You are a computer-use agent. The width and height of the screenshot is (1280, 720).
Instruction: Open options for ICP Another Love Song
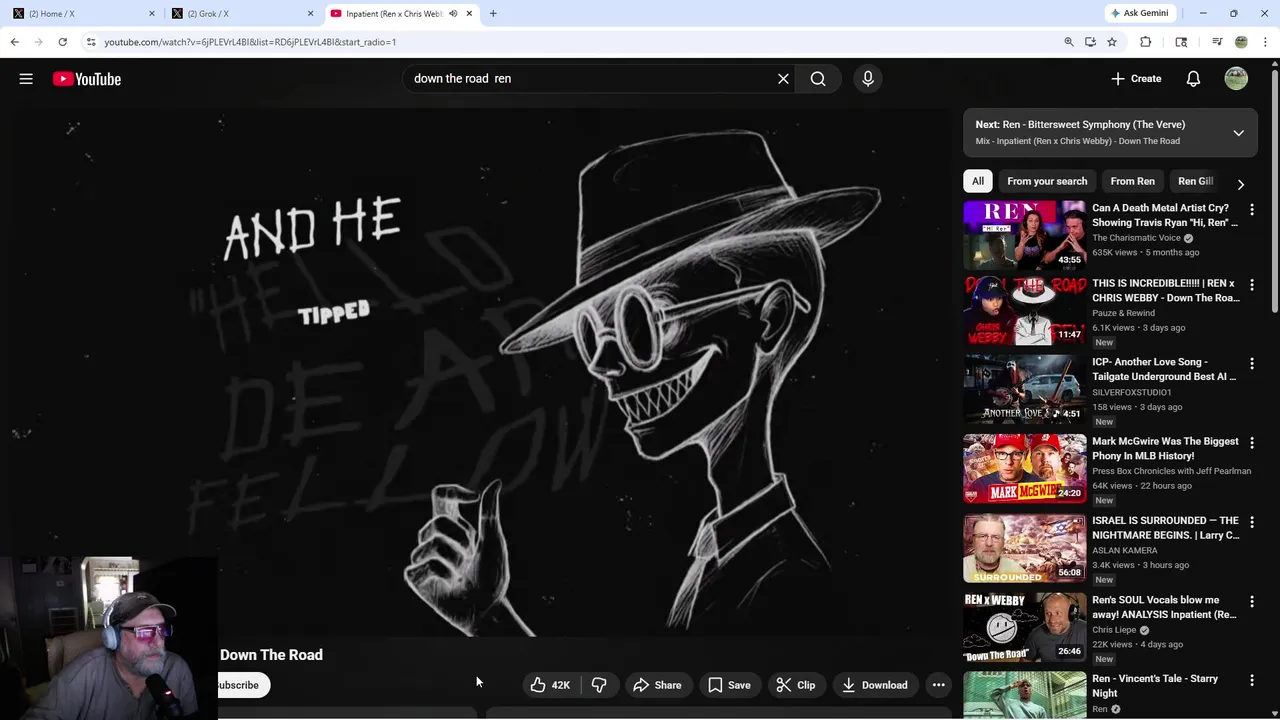click(1251, 364)
